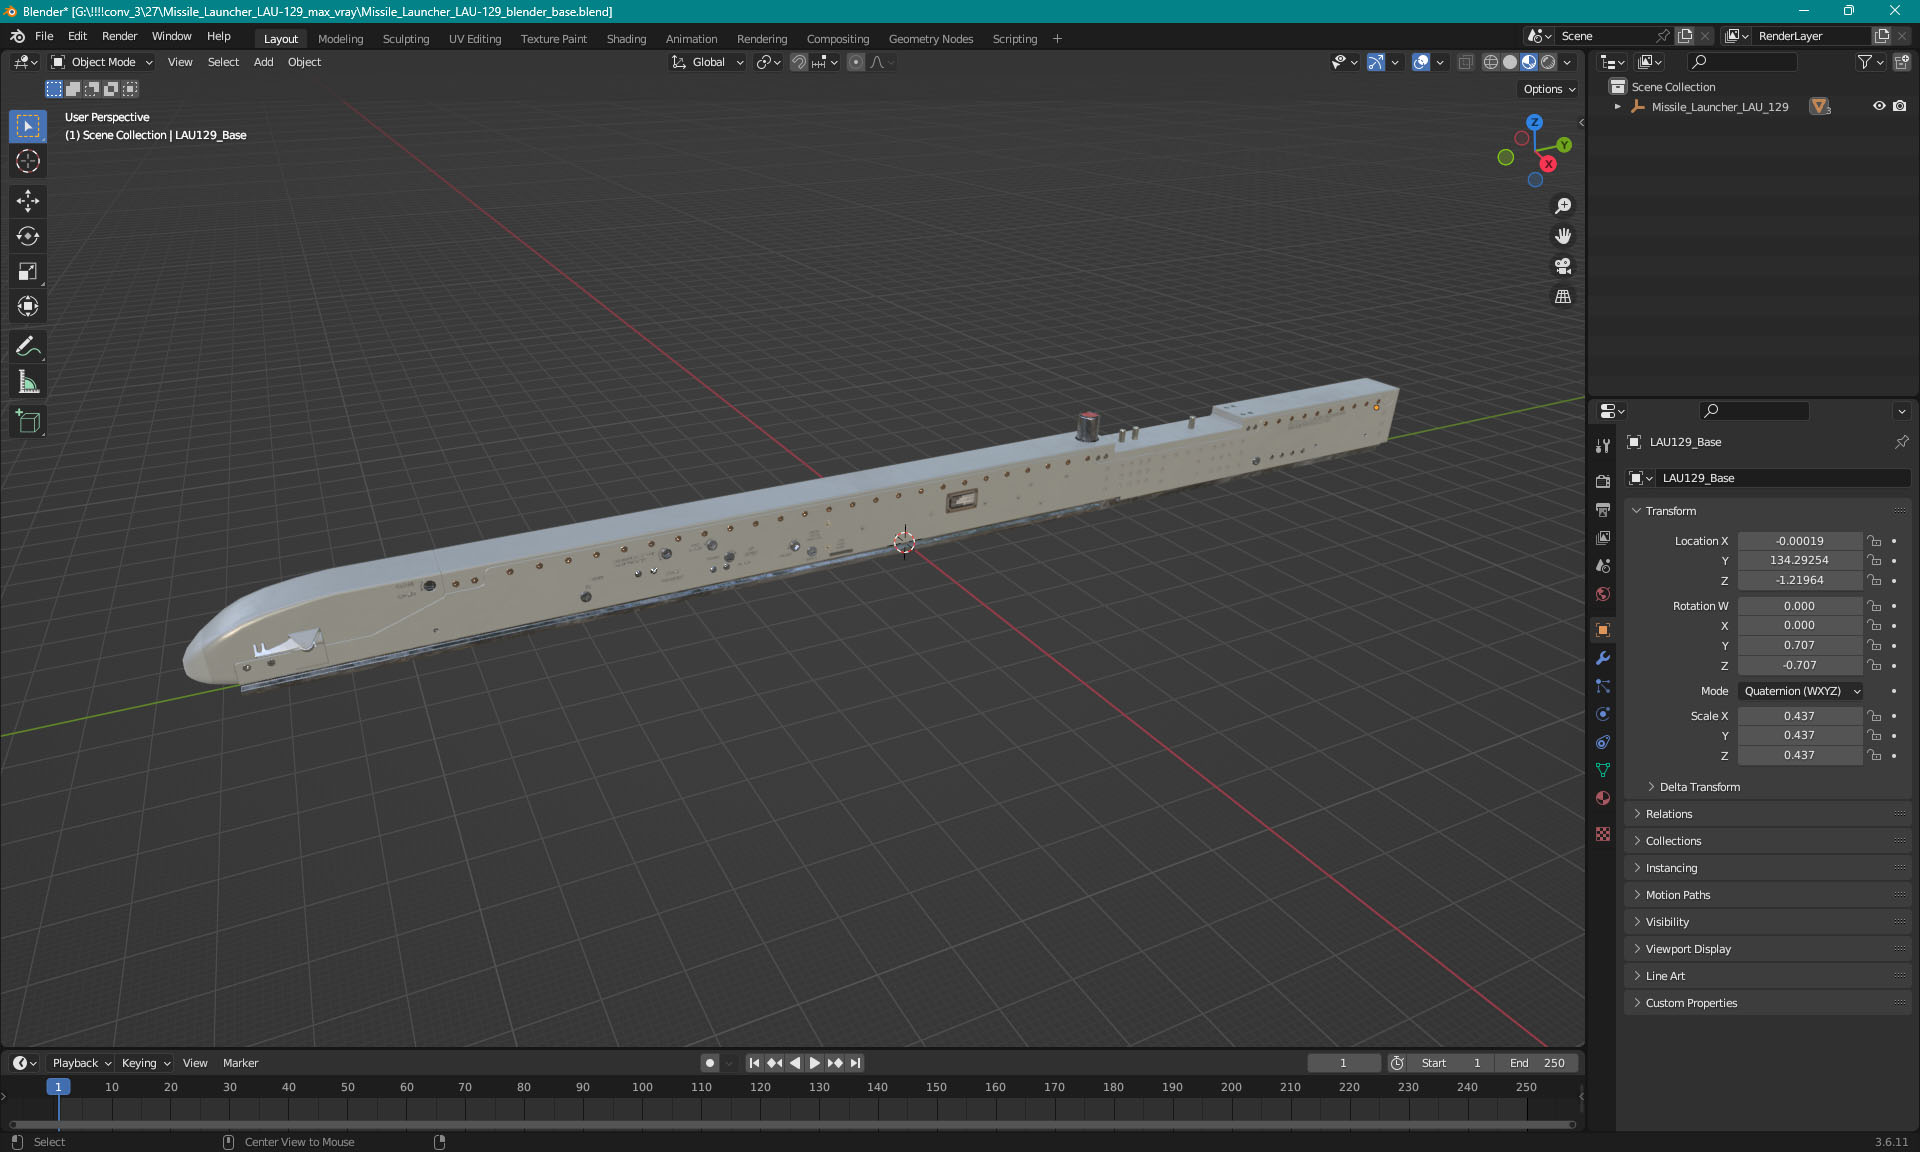Image resolution: width=1920 pixels, height=1152 pixels.
Task: Open the Scene properties tab
Action: pos(1603,565)
